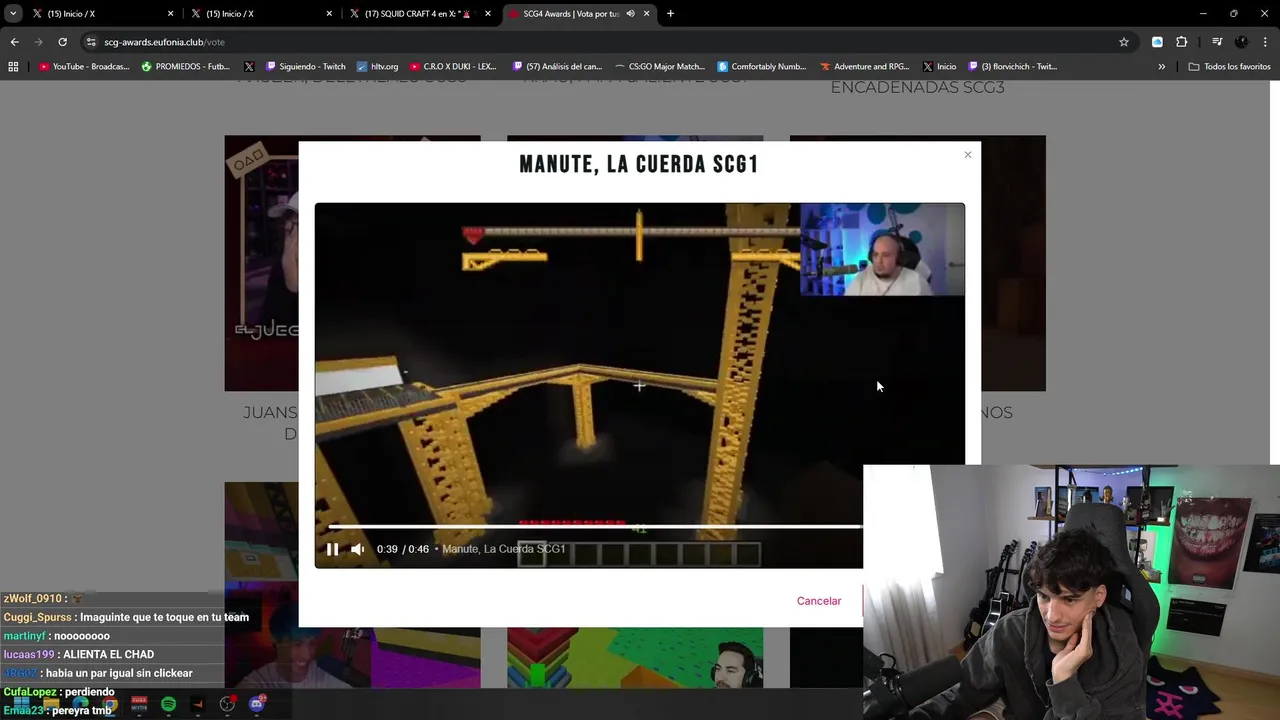
Task: Select the nominee thumbnail above the JUANS title
Action: [x=261, y=263]
